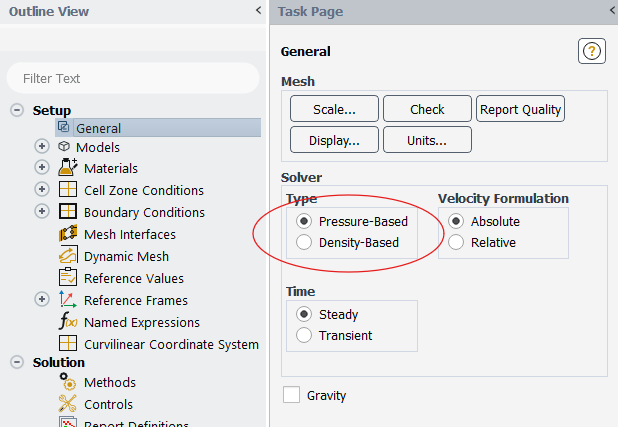The image size is (618, 427).
Task: Click the Materials flask icon
Action: (x=68, y=168)
